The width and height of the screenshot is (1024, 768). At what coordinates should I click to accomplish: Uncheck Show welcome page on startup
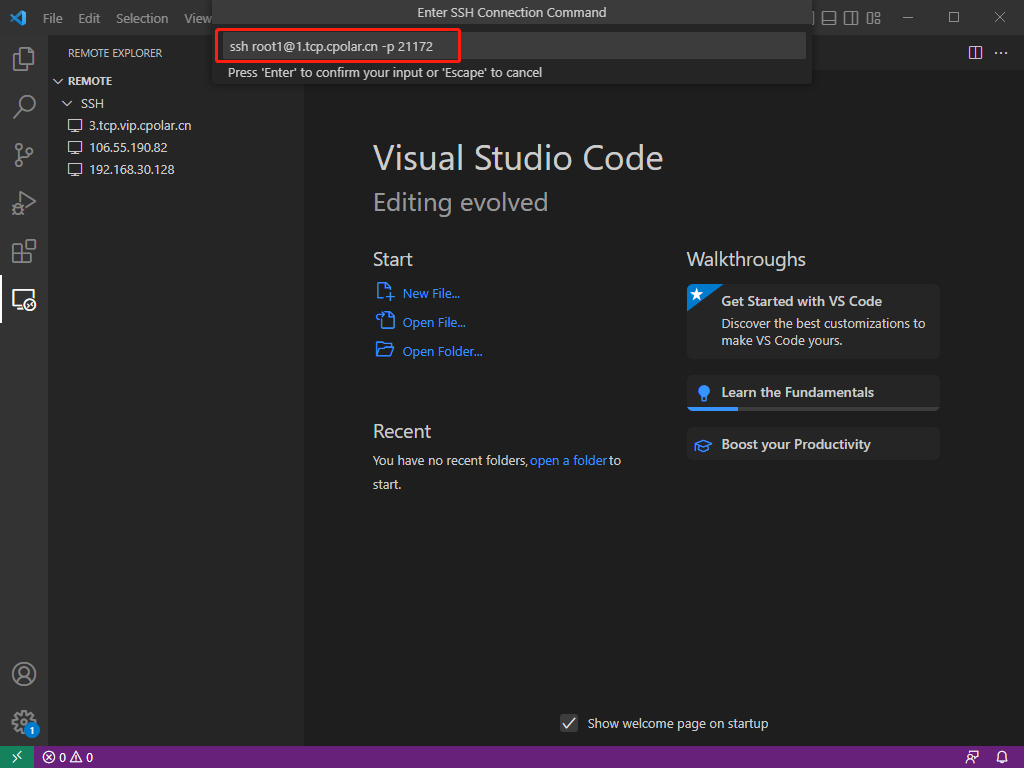569,723
